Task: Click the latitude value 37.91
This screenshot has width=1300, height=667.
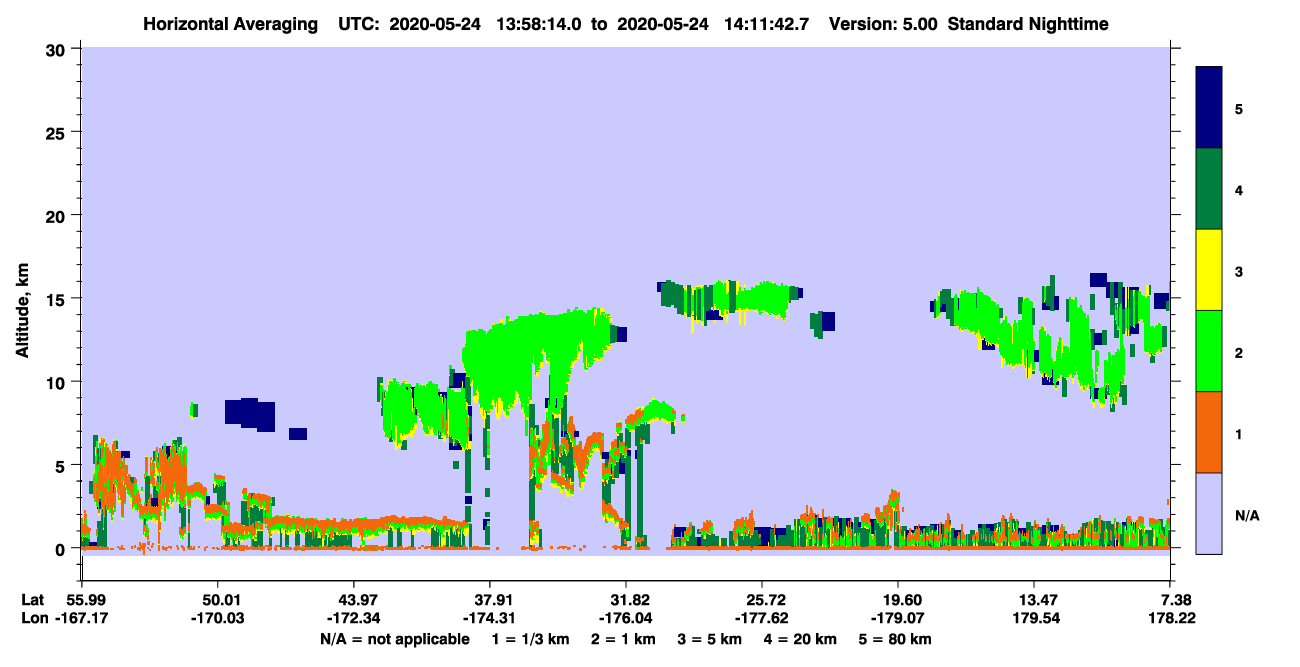Action: click(x=490, y=599)
